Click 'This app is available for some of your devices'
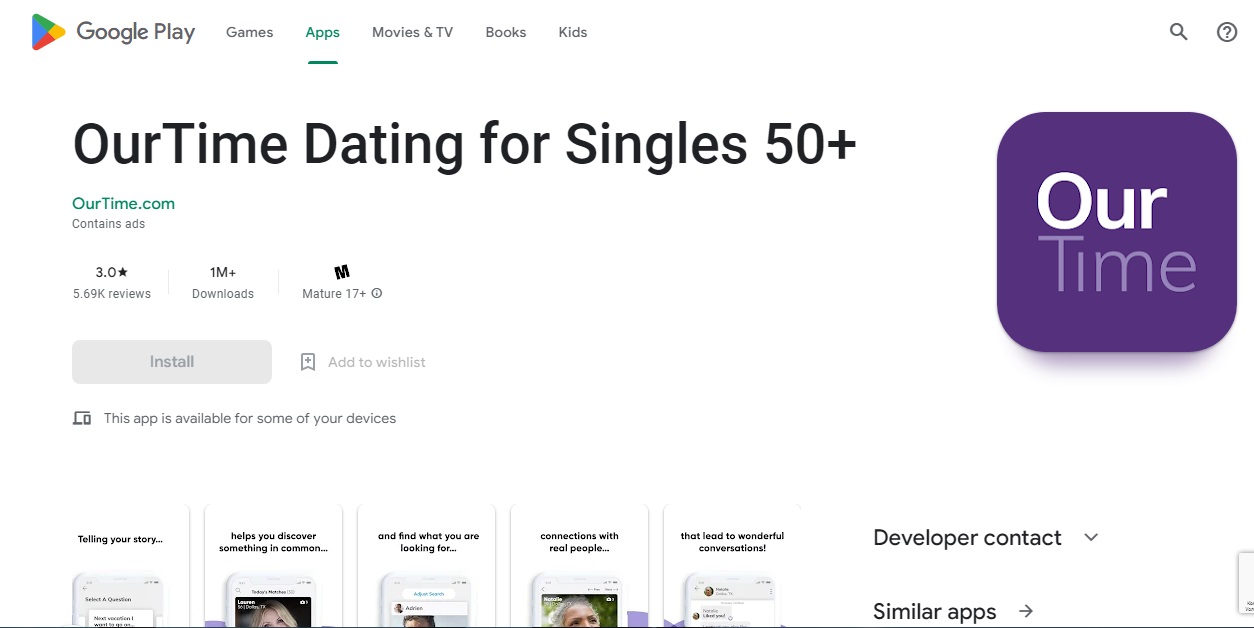 pyautogui.click(x=250, y=418)
